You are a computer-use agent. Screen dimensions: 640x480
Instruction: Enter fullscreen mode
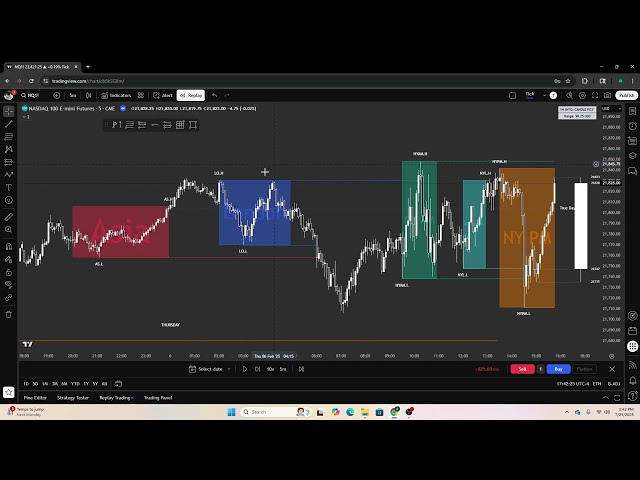pyautogui.click(x=595, y=95)
